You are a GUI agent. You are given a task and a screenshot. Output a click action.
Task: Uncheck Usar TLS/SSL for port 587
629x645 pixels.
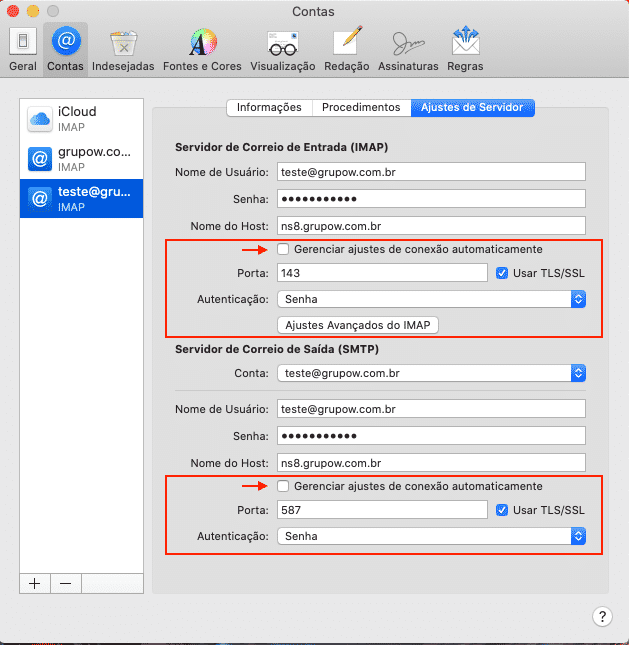tap(502, 510)
